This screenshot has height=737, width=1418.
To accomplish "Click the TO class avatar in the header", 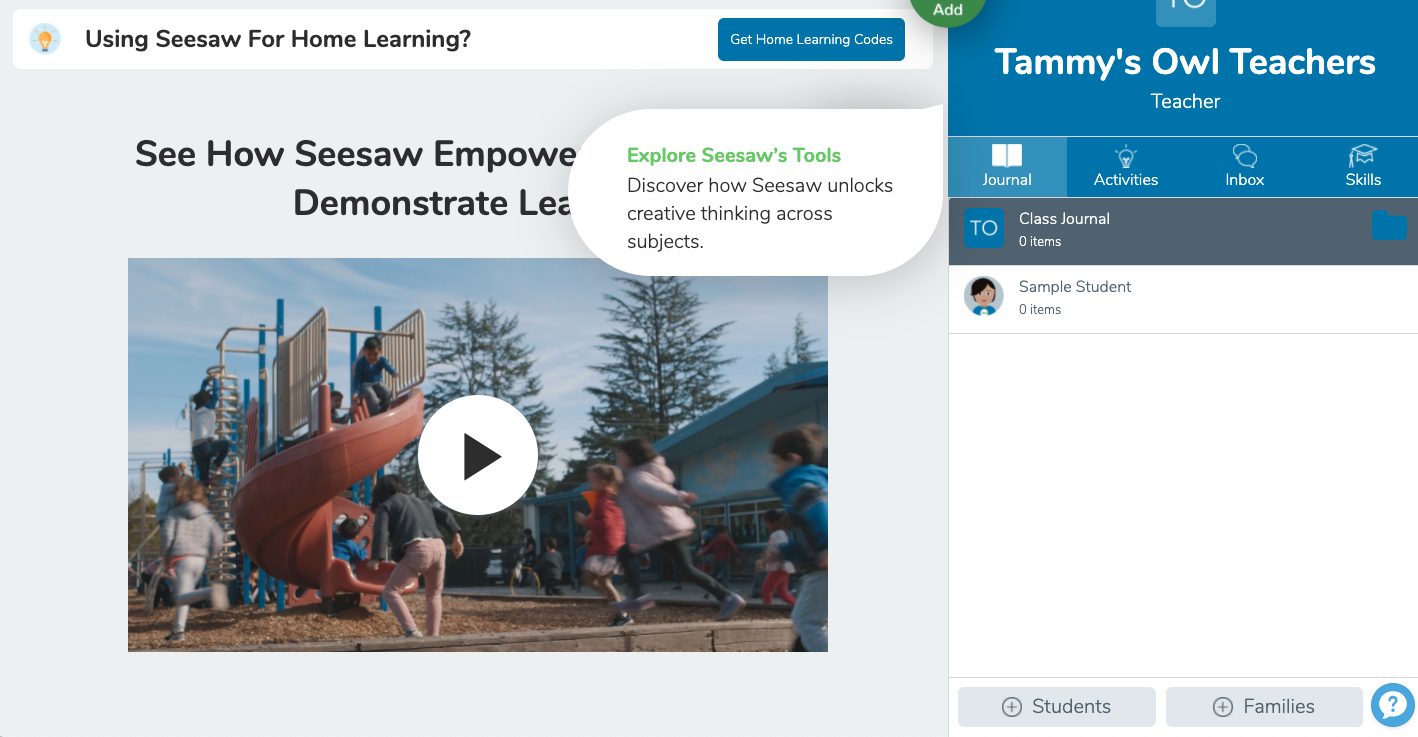I will click(1185, 12).
